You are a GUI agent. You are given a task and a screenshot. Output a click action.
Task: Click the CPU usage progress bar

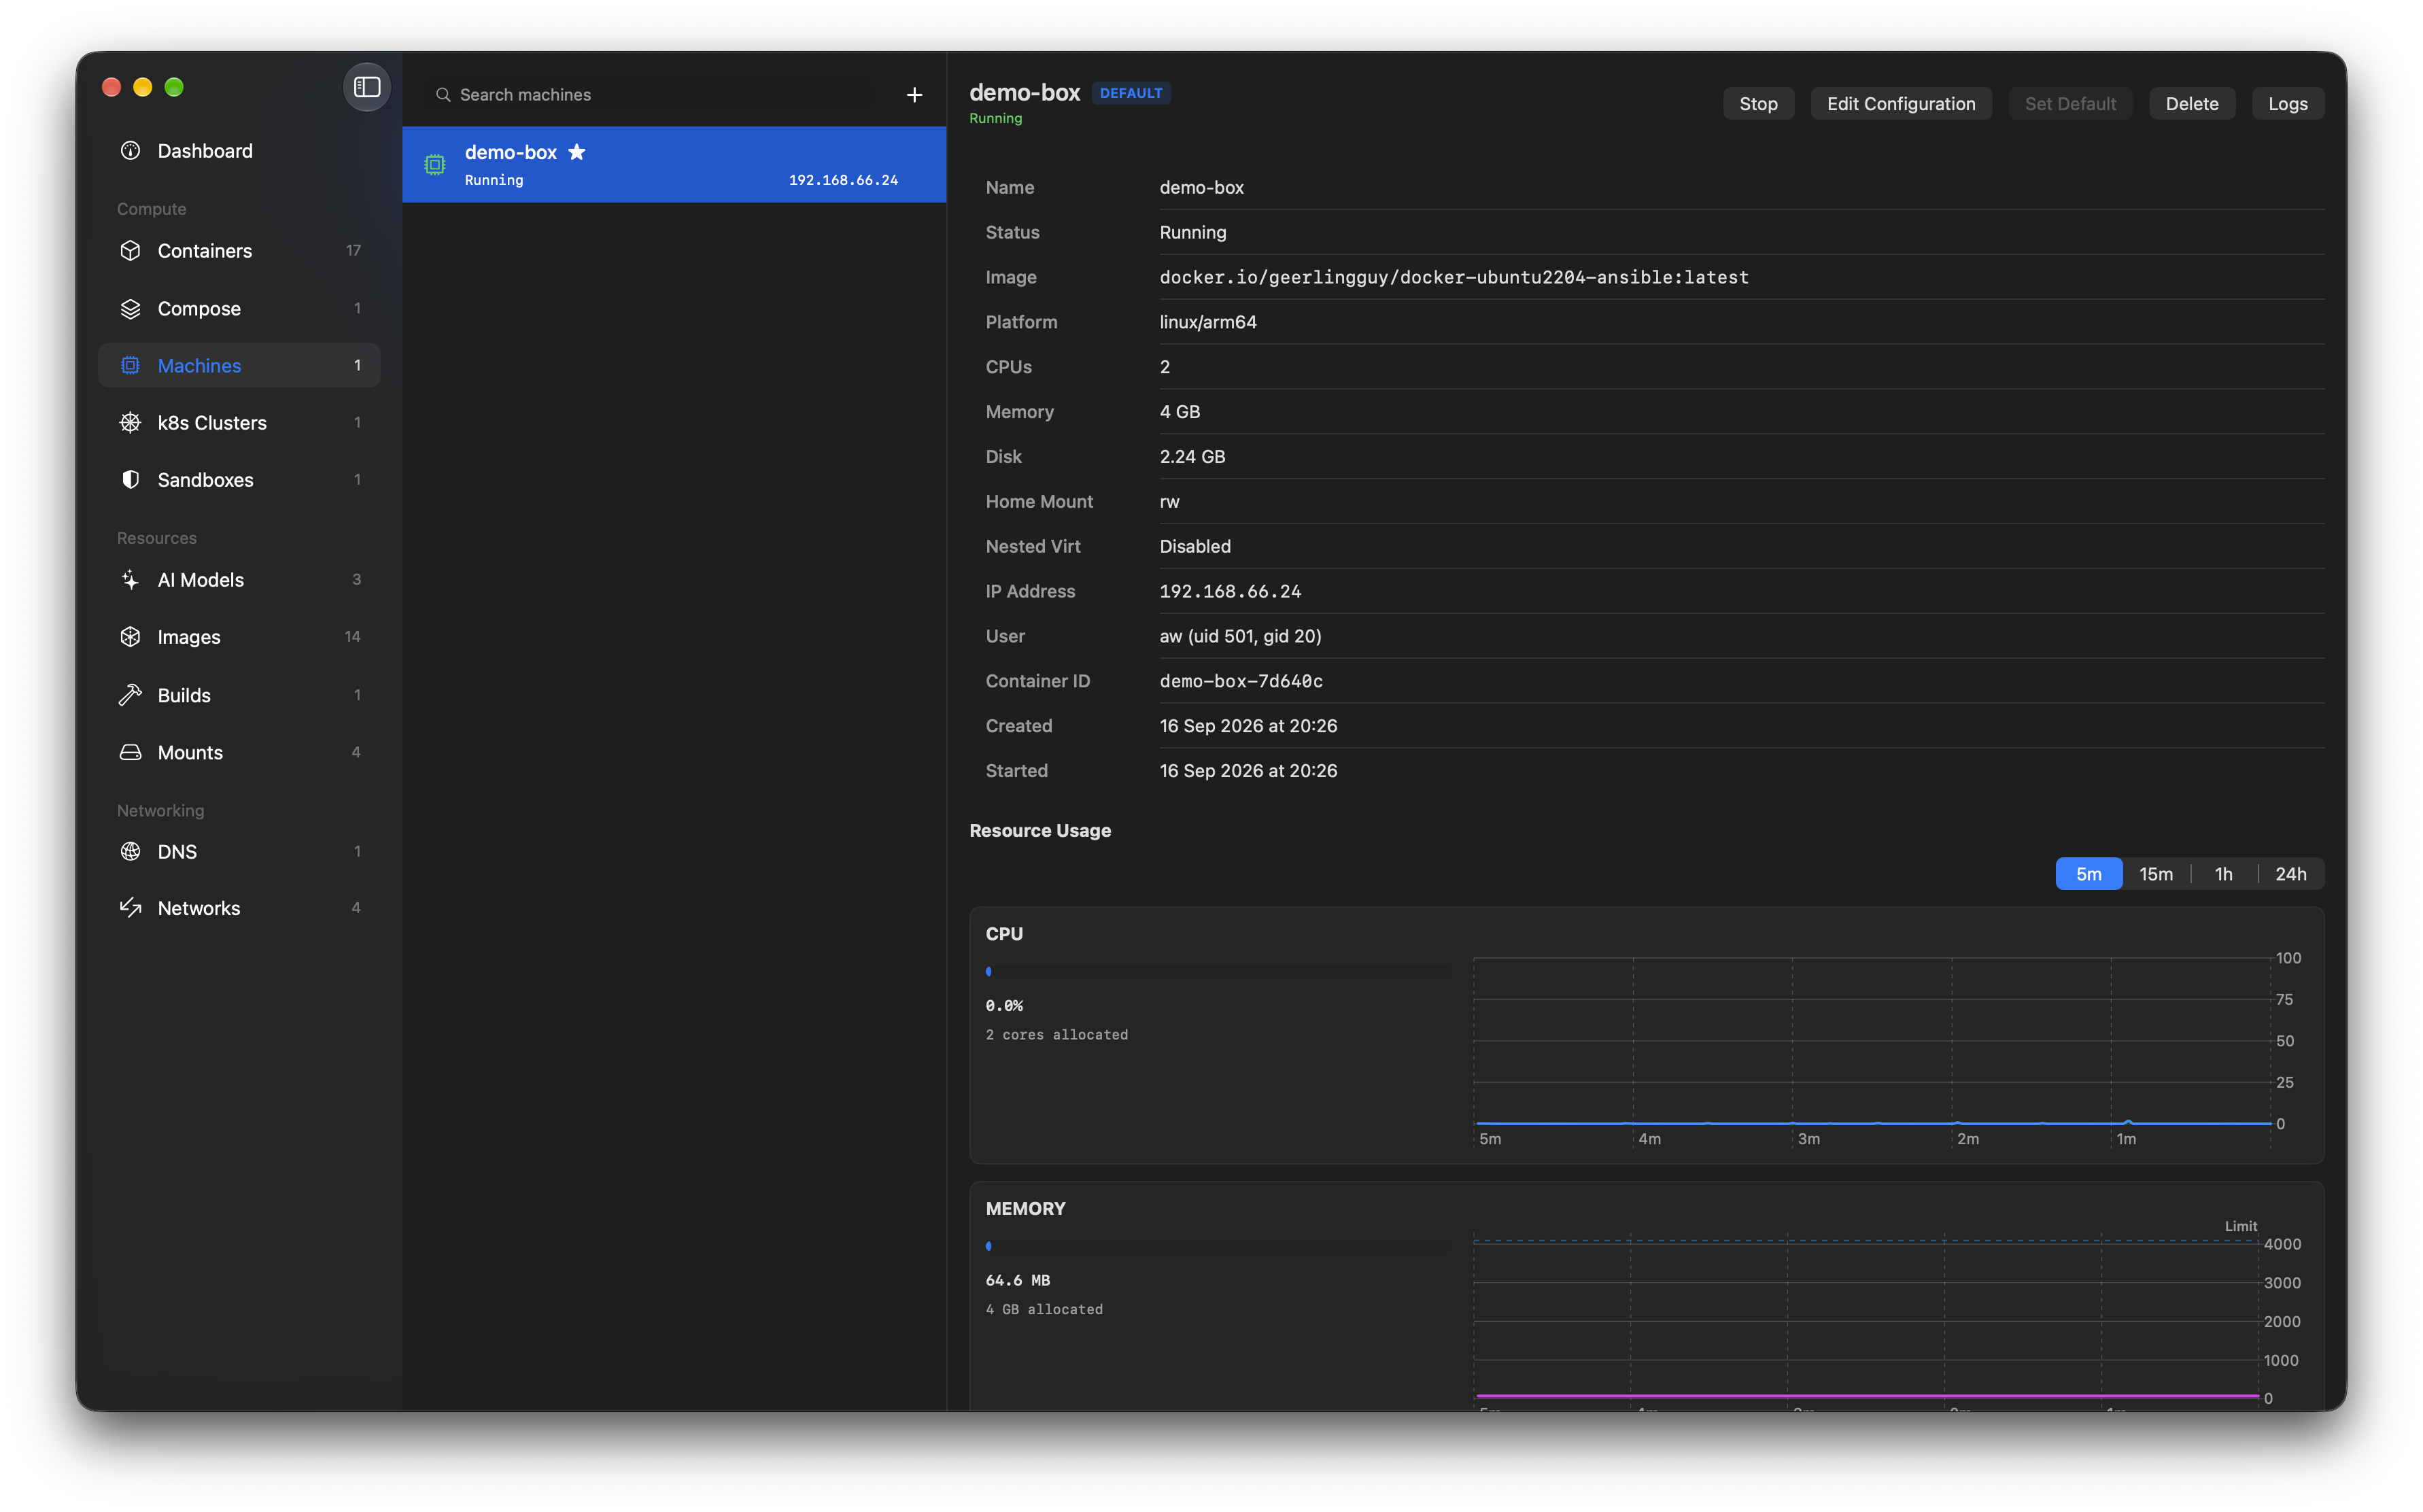(1218, 972)
